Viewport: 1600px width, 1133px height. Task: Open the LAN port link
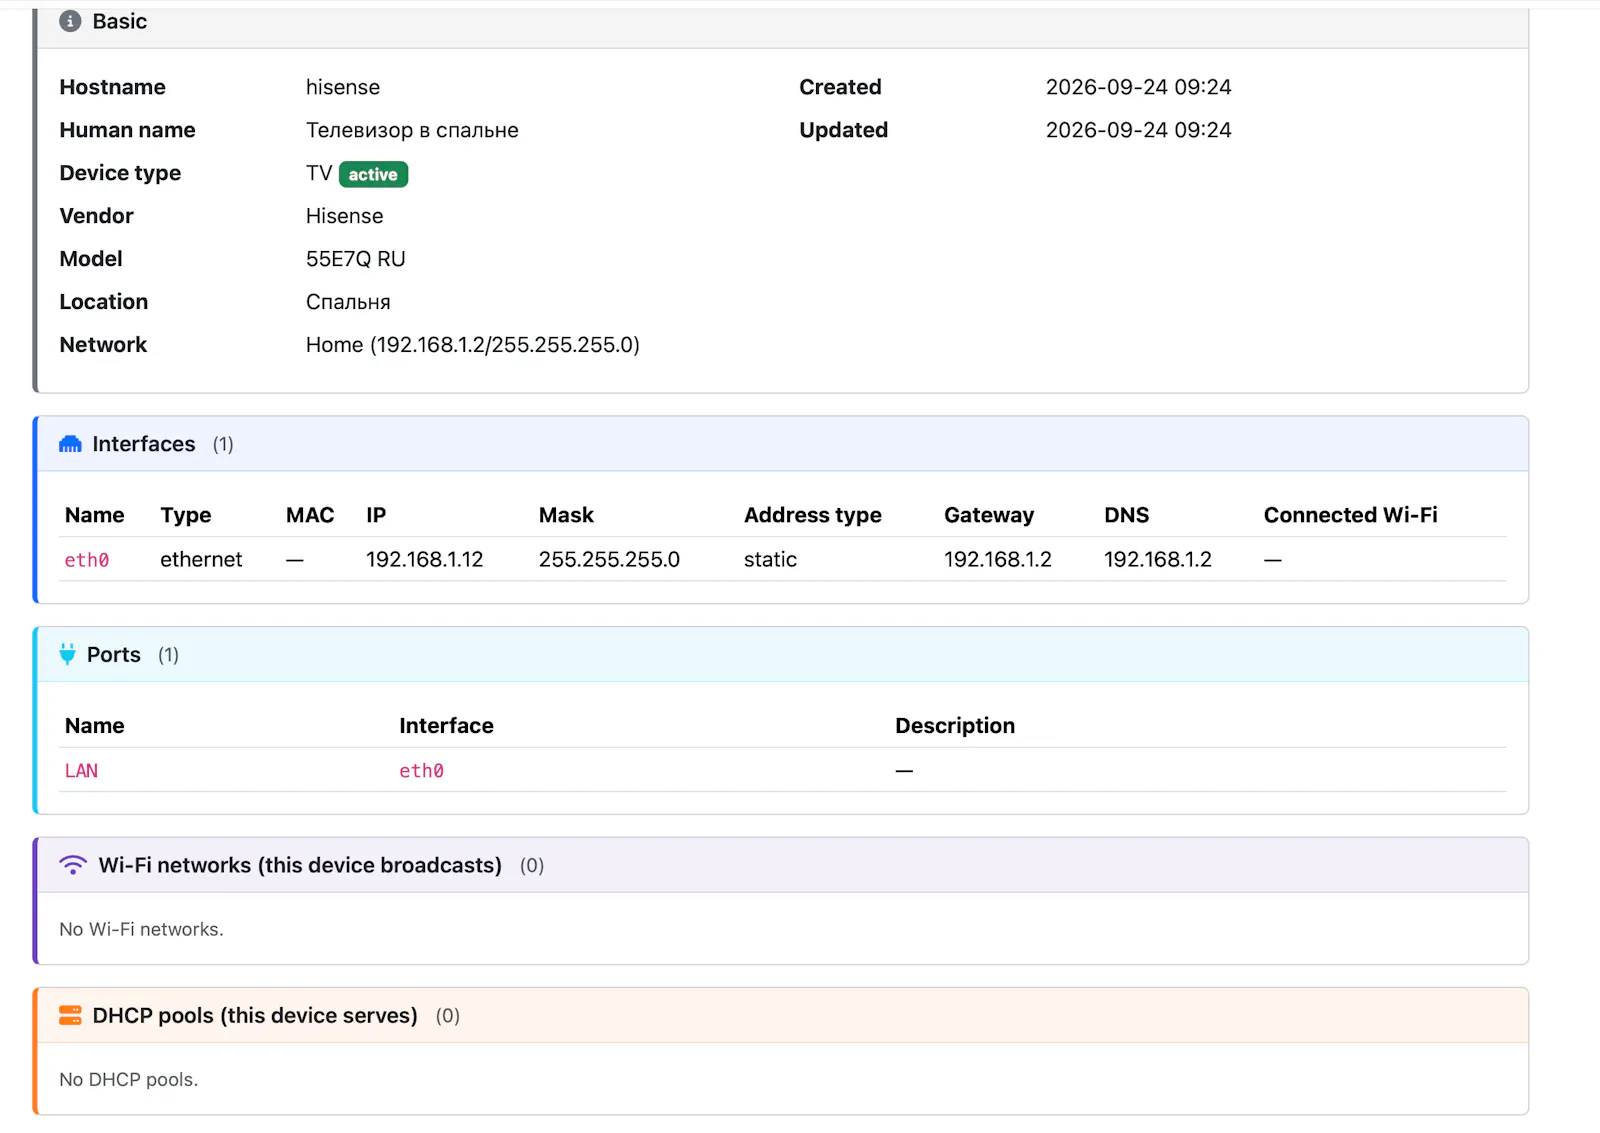click(81, 771)
